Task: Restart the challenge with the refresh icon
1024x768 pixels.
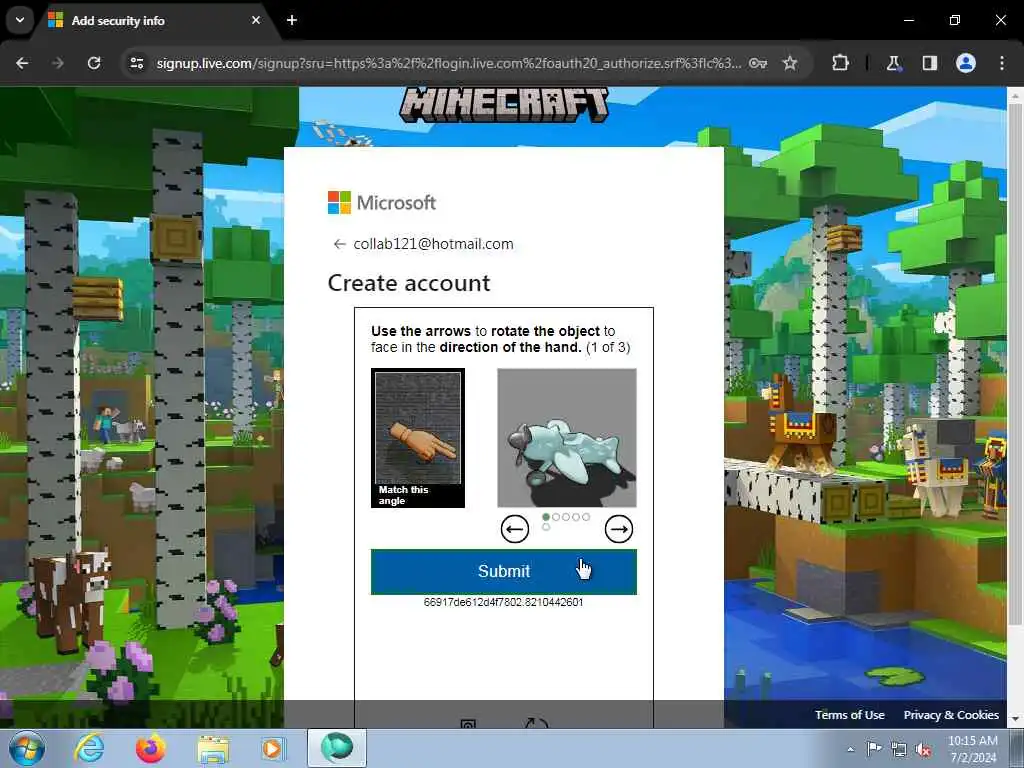Action: click(x=536, y=723)
